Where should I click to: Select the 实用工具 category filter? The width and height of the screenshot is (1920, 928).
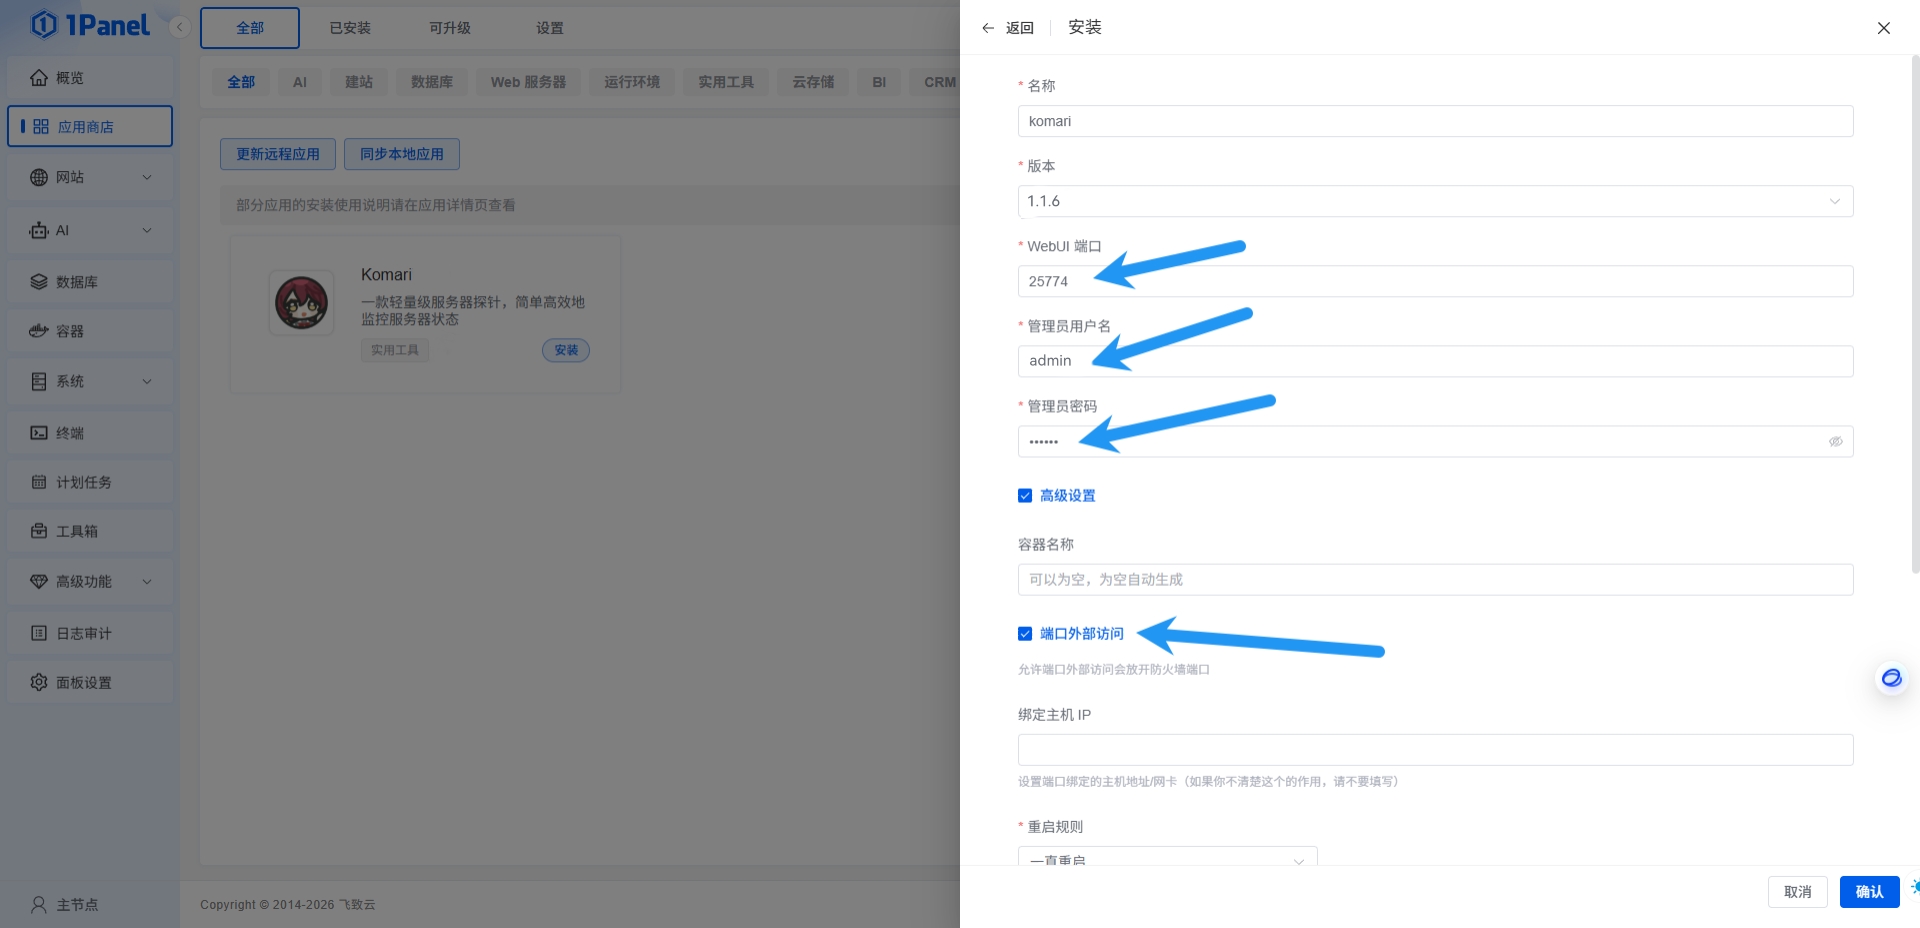[725, 81]
